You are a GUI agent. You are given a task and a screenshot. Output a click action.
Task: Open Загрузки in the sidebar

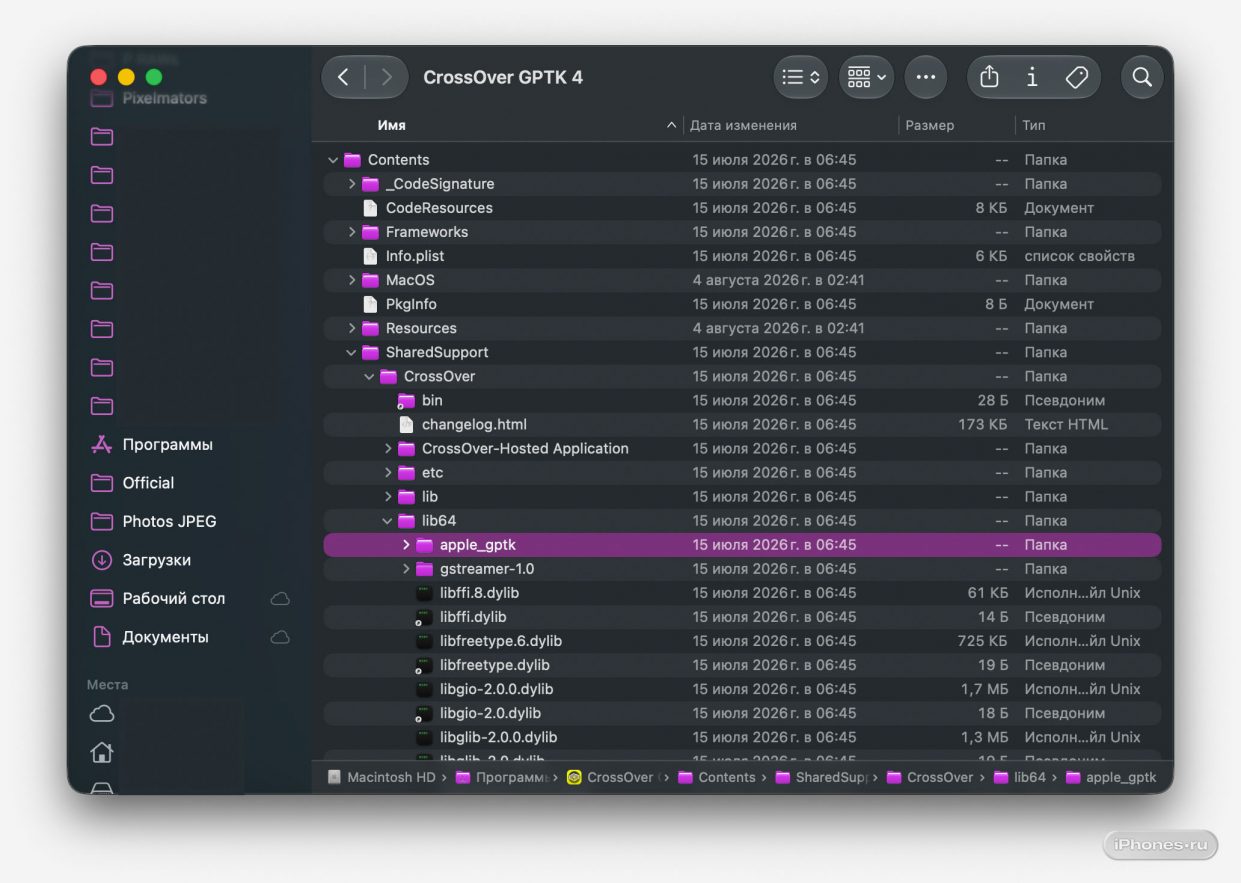click(156, 560)
